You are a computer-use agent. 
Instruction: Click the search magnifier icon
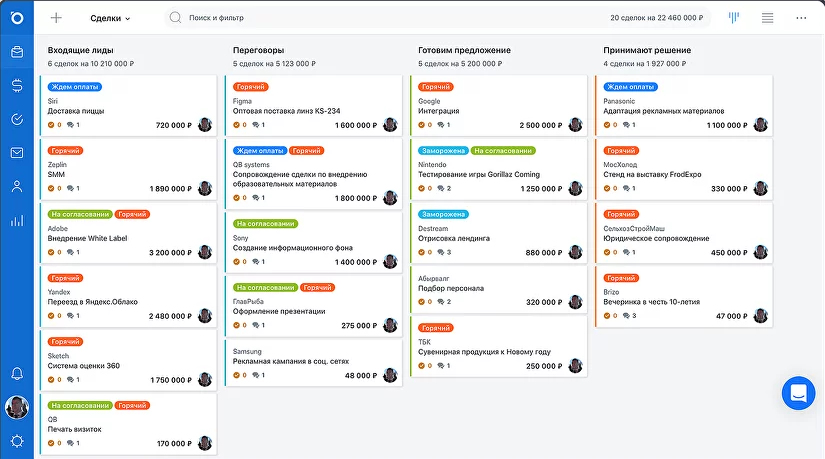(x=175, y=18)
